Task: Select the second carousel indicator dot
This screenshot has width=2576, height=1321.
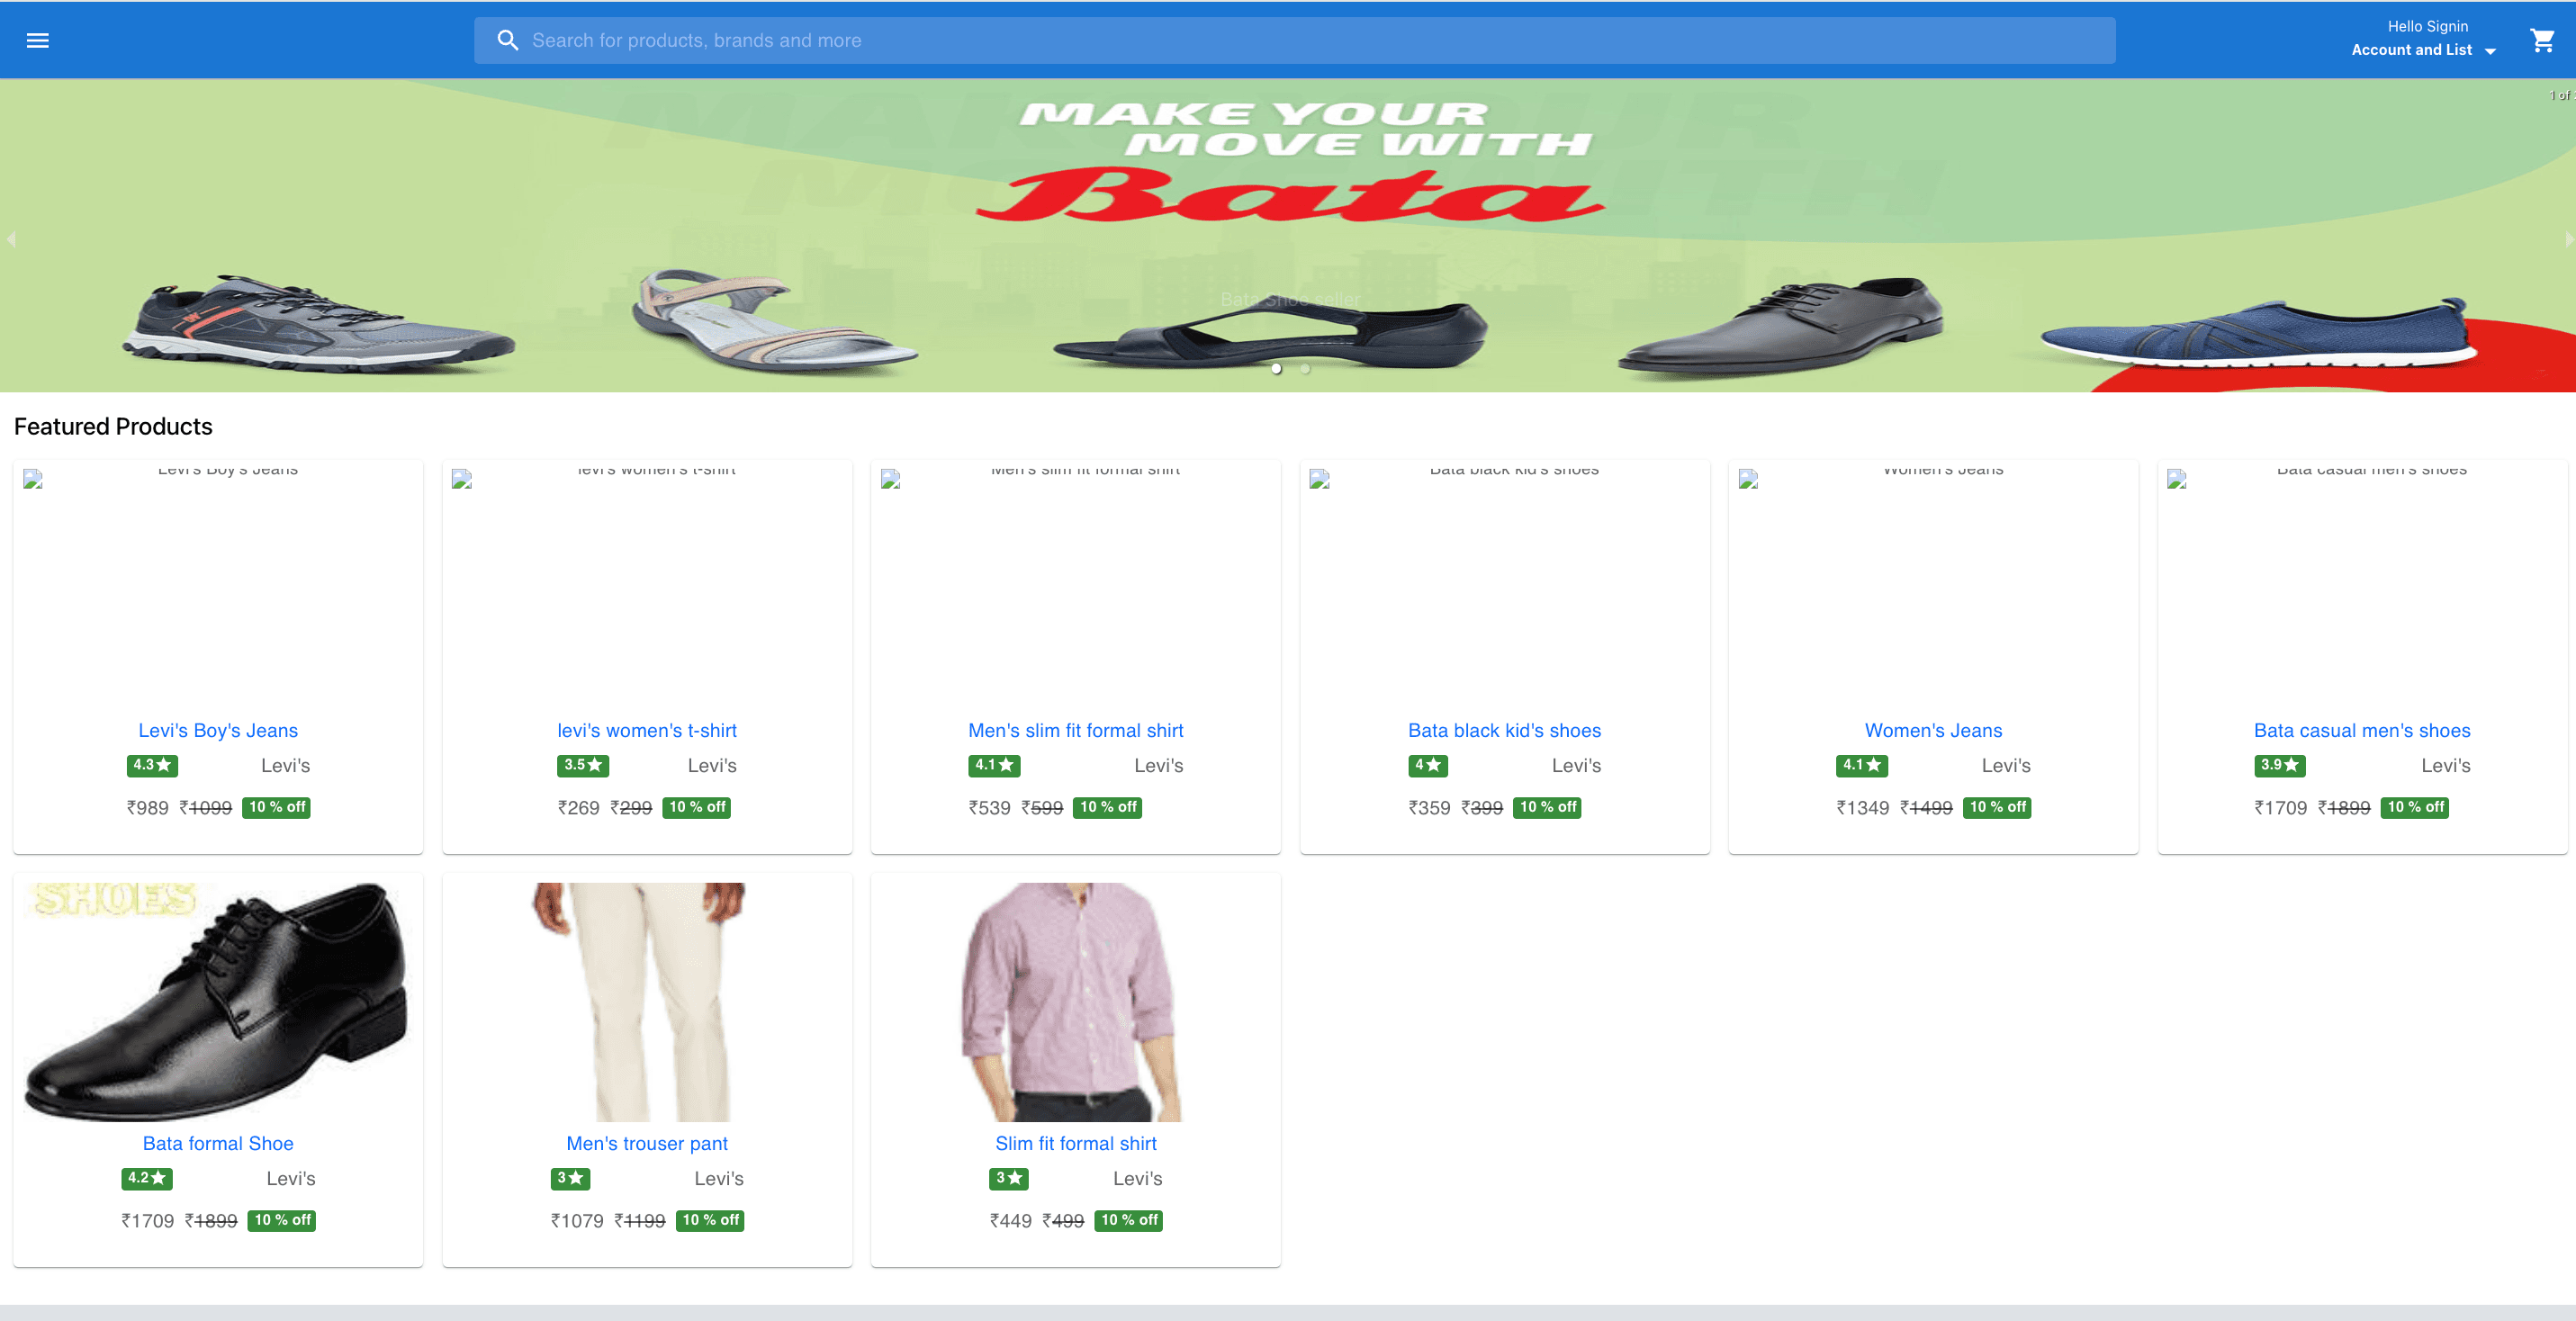Action: coord(1304,369)
